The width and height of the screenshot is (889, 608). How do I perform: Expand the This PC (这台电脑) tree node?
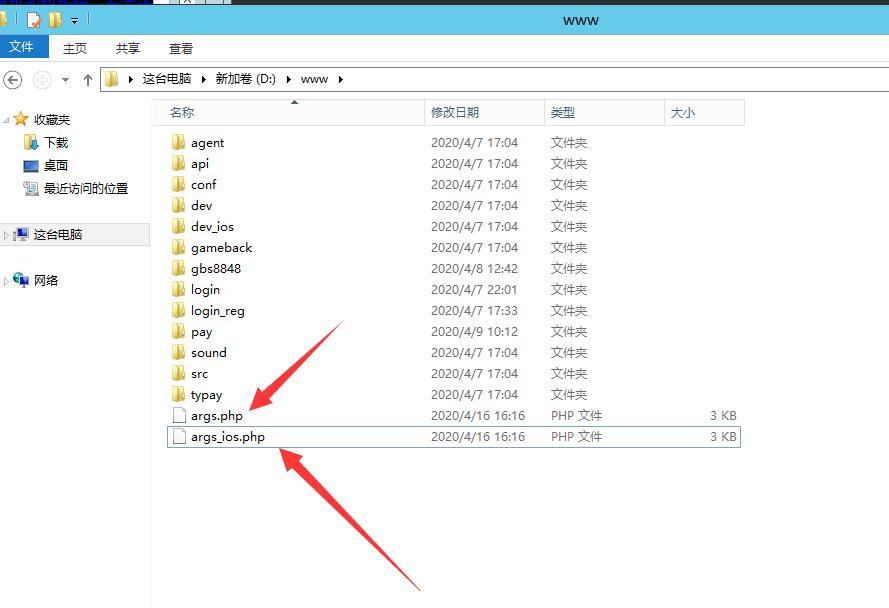pyautogui.click(x=7, y=235)
